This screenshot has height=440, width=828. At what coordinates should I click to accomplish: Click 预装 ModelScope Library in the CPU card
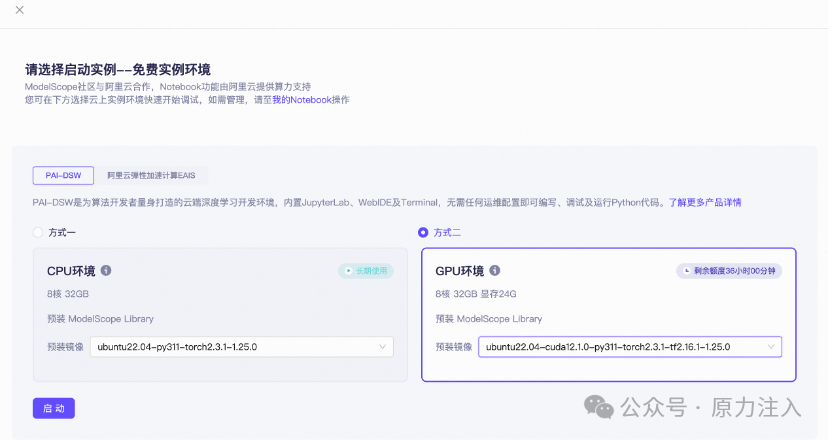pos(100,319)
